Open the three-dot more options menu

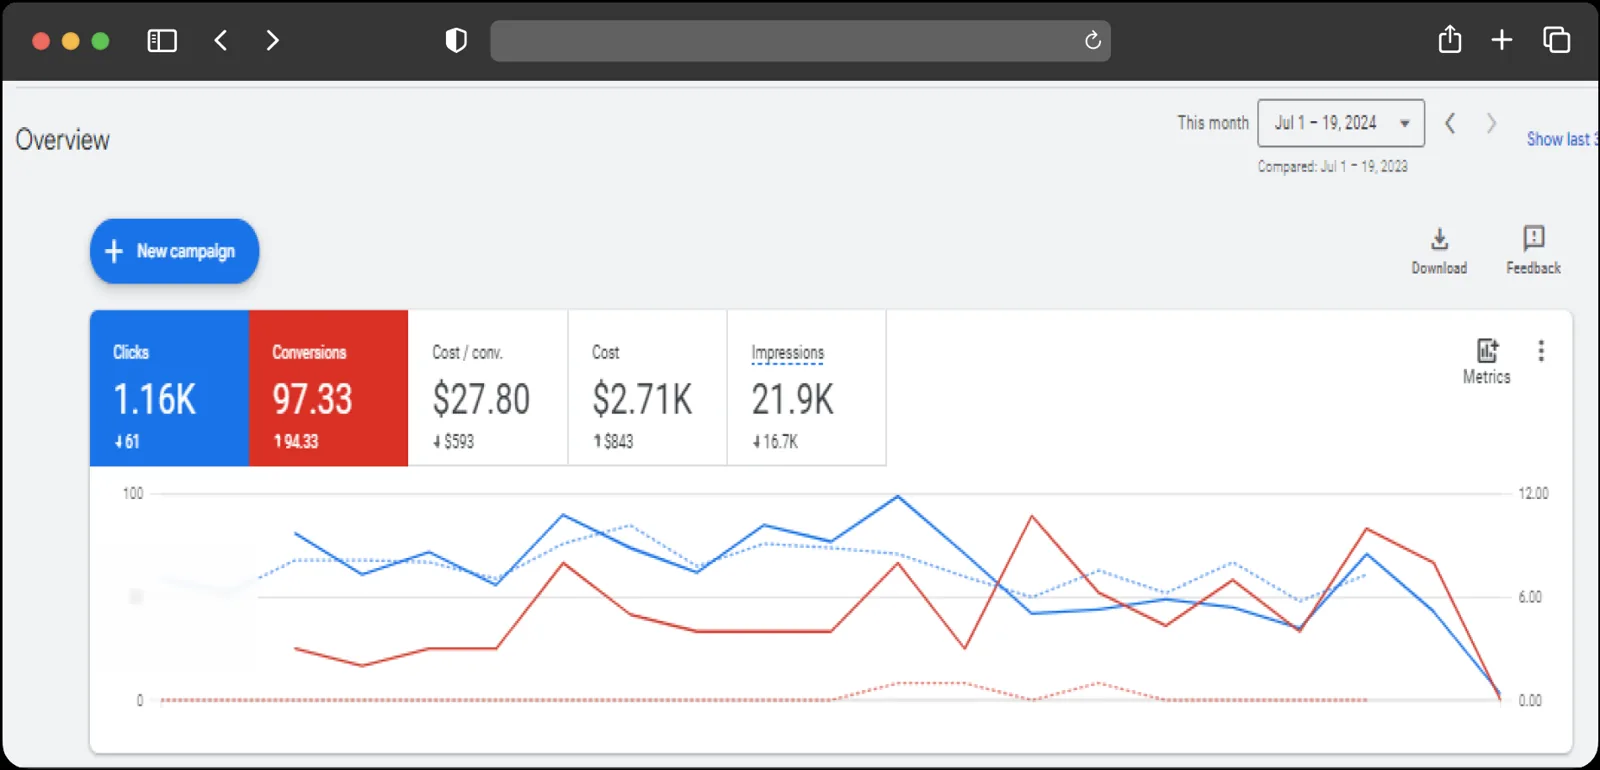[x=1541, y=351]
